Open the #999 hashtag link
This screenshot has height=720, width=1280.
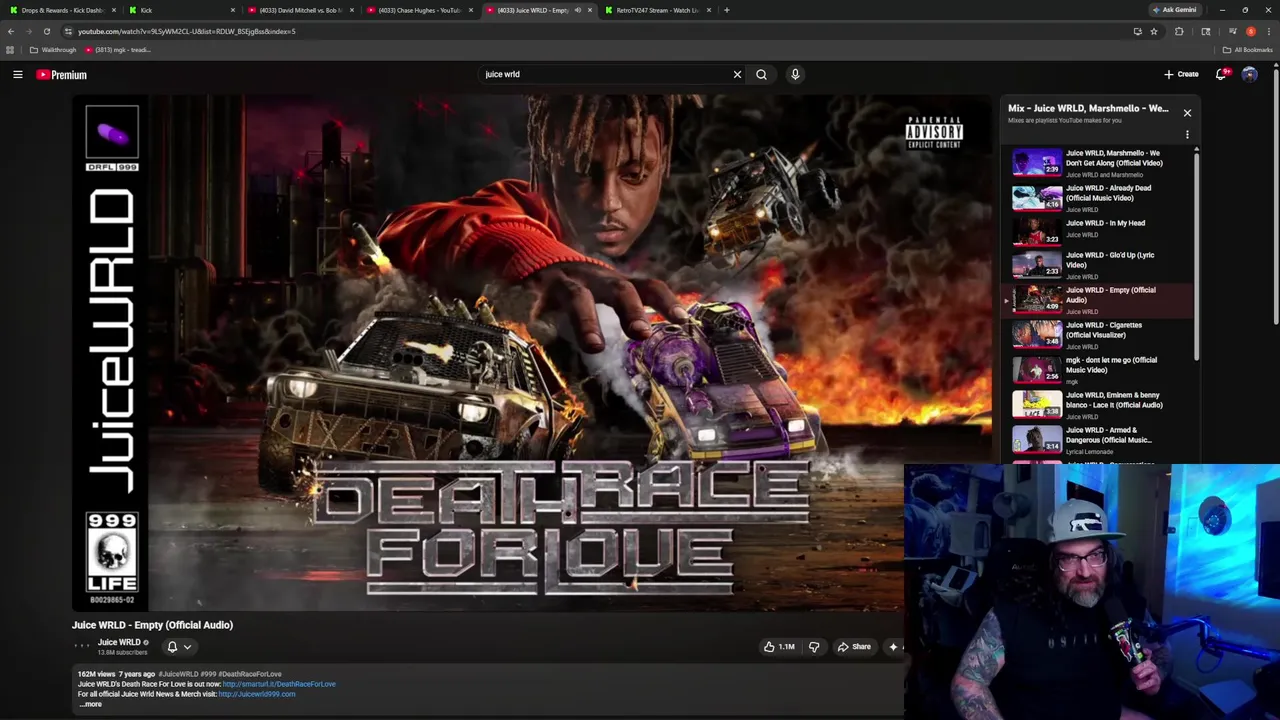(x=208, y=674)
